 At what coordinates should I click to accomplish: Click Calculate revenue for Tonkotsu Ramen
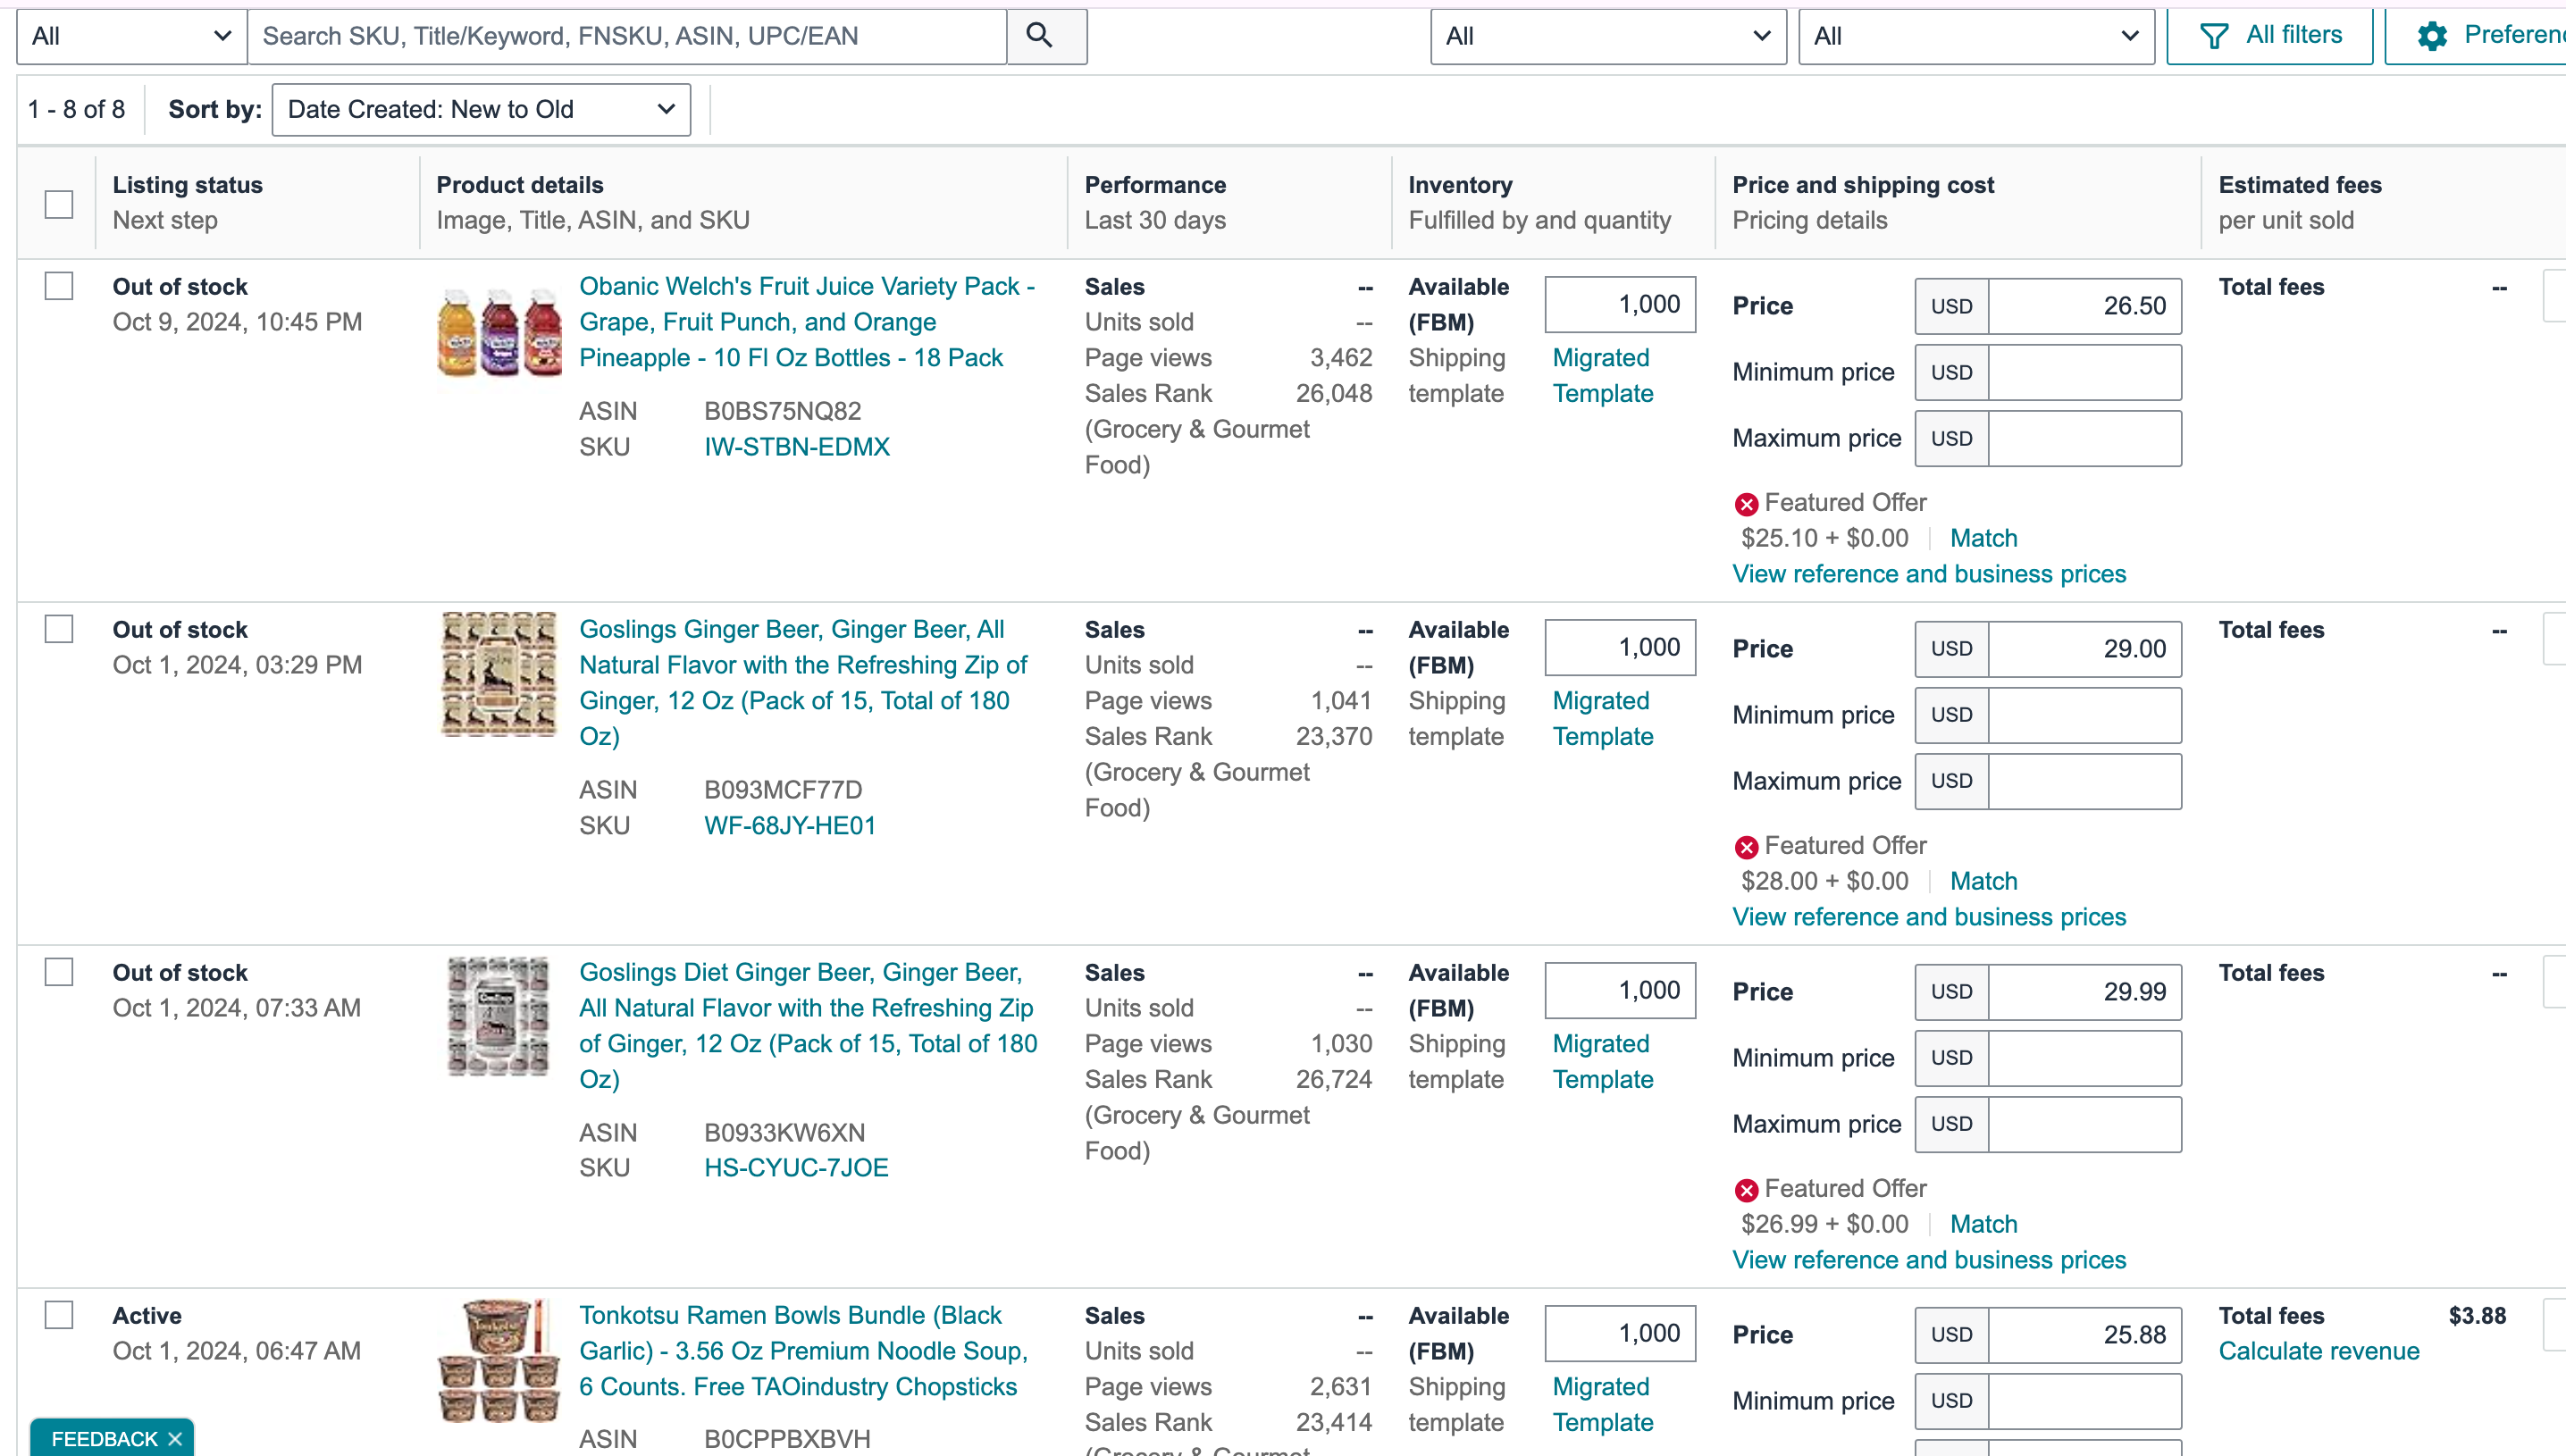pos(2319,1352)
